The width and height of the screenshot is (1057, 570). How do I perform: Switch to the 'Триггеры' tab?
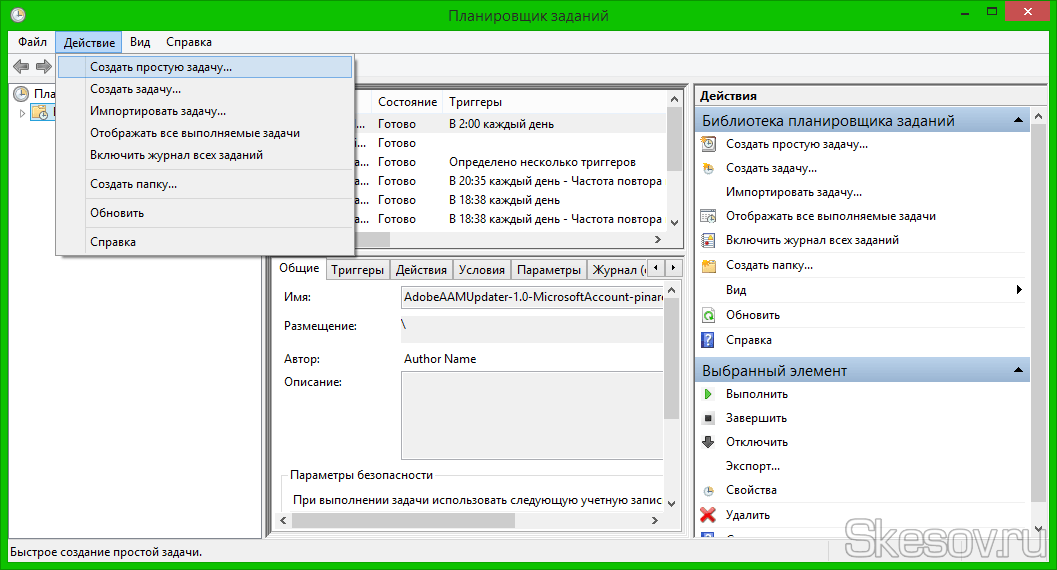point(357,270)
